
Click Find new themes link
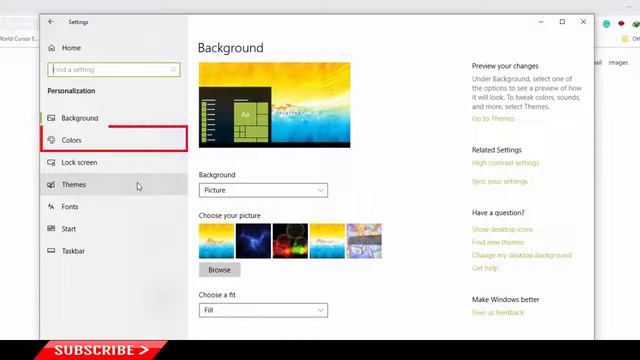coord(498,242)
